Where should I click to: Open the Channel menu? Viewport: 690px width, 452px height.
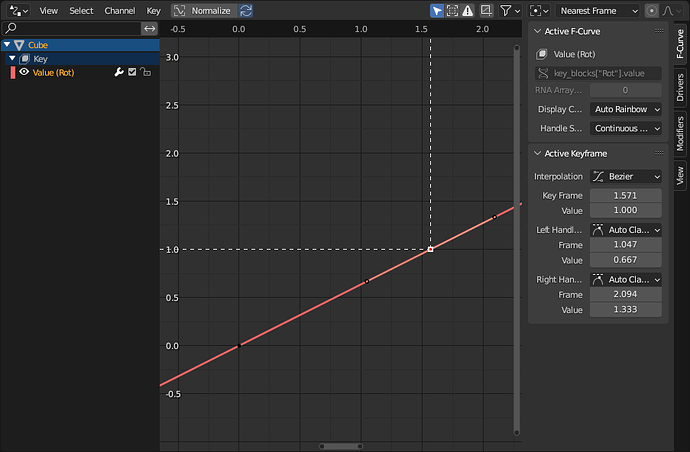(x=120, y=11)
